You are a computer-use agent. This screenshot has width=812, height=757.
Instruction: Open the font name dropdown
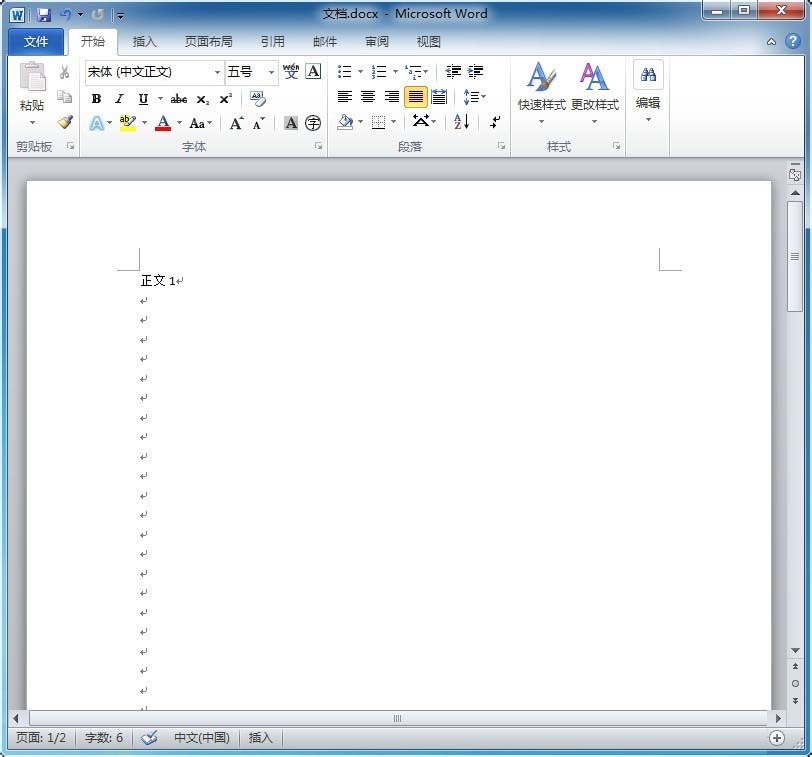pos(217,72)
